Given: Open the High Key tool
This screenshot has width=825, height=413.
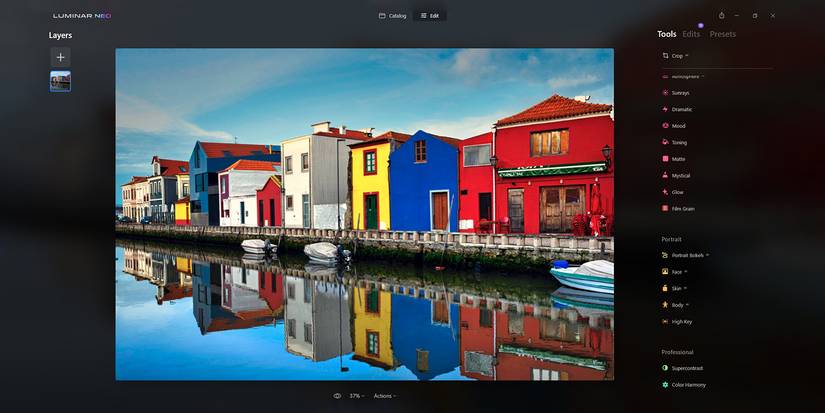Looking at the screenshot, I should [677, 321].
